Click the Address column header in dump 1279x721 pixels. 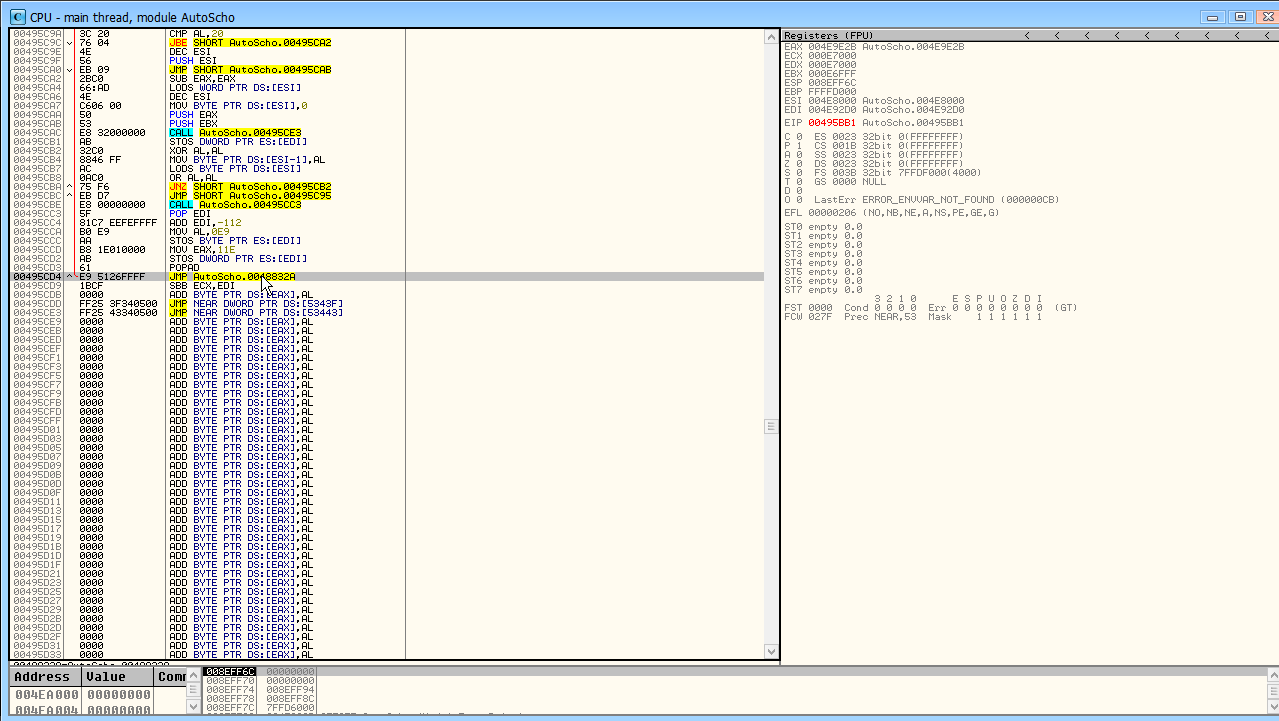42,677
